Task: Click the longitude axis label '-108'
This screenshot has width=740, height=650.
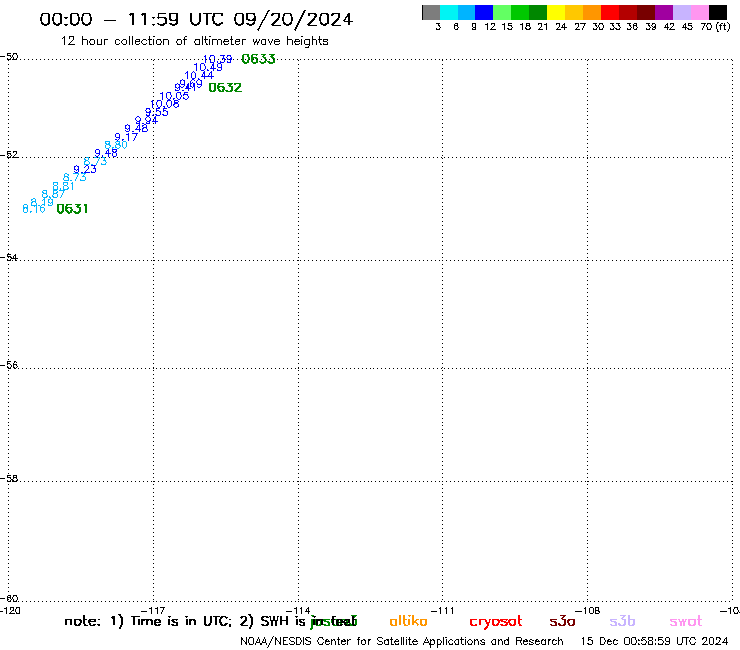Action: pyautogui.click(x=588, y=610)
